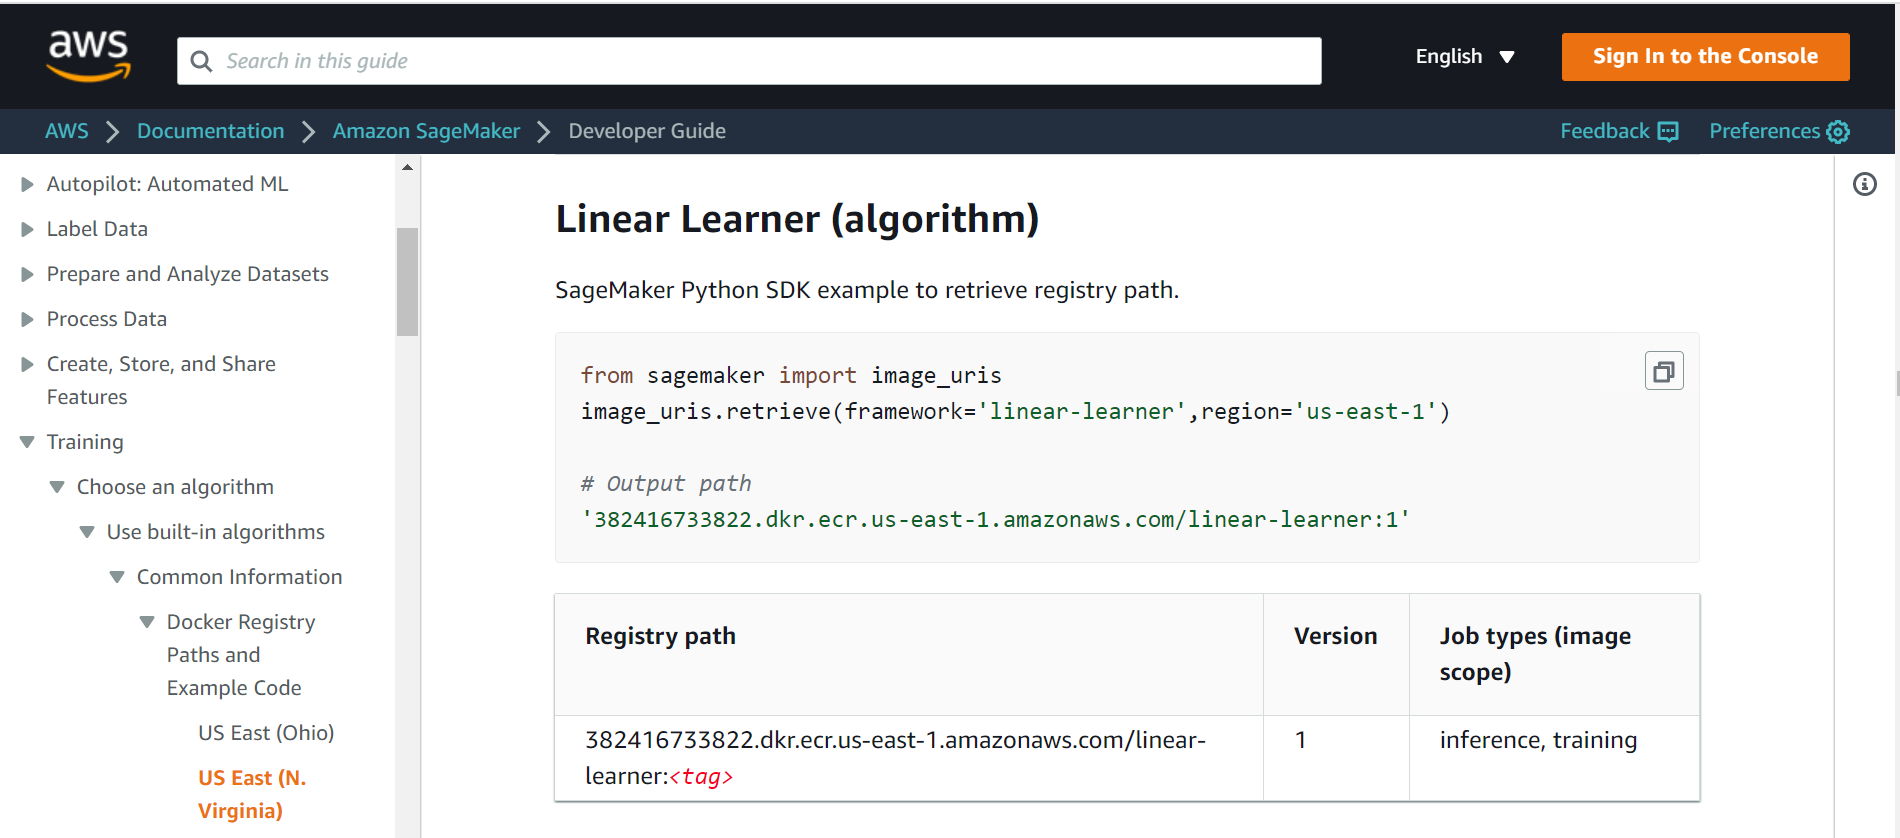The width and height of the screenshot is (1900, 838).
Task: Select US East (N. Virginia) in sidebar
Action: tap(252, 794)
